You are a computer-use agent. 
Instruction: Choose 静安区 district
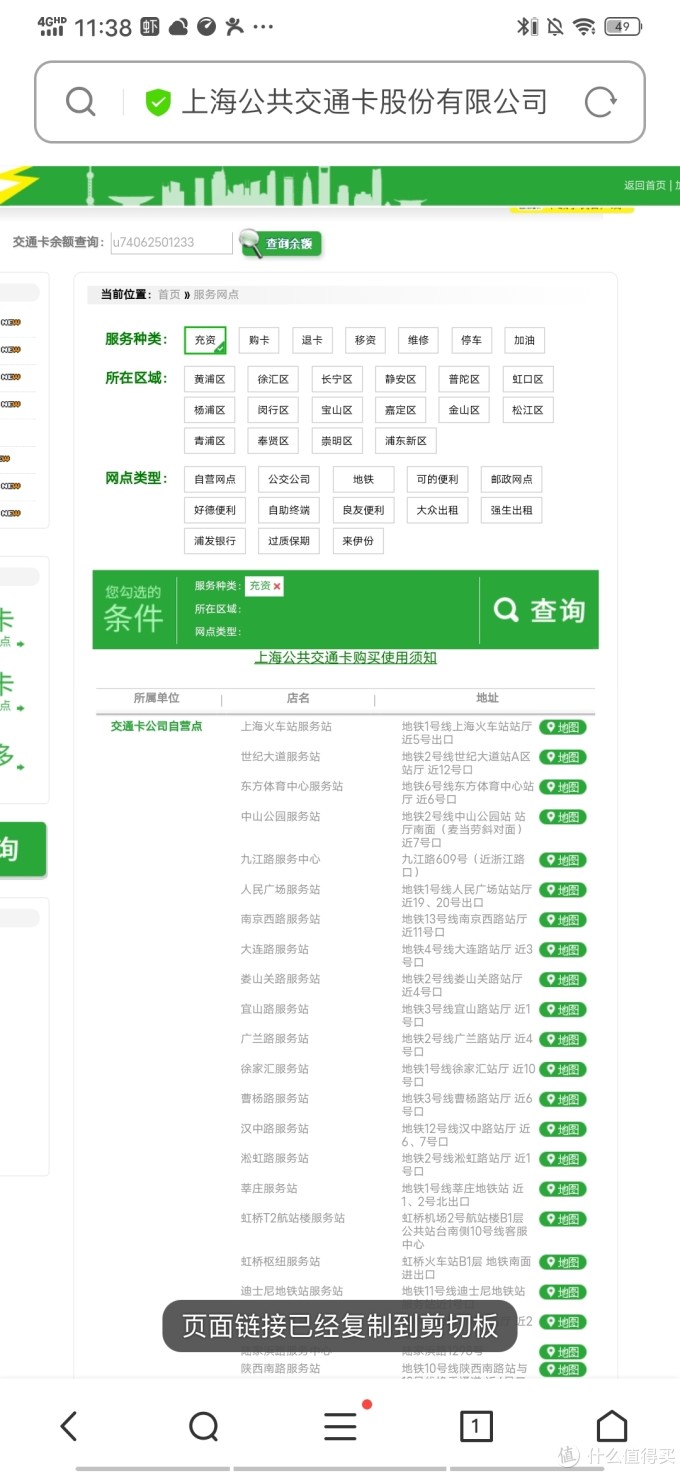401,379
